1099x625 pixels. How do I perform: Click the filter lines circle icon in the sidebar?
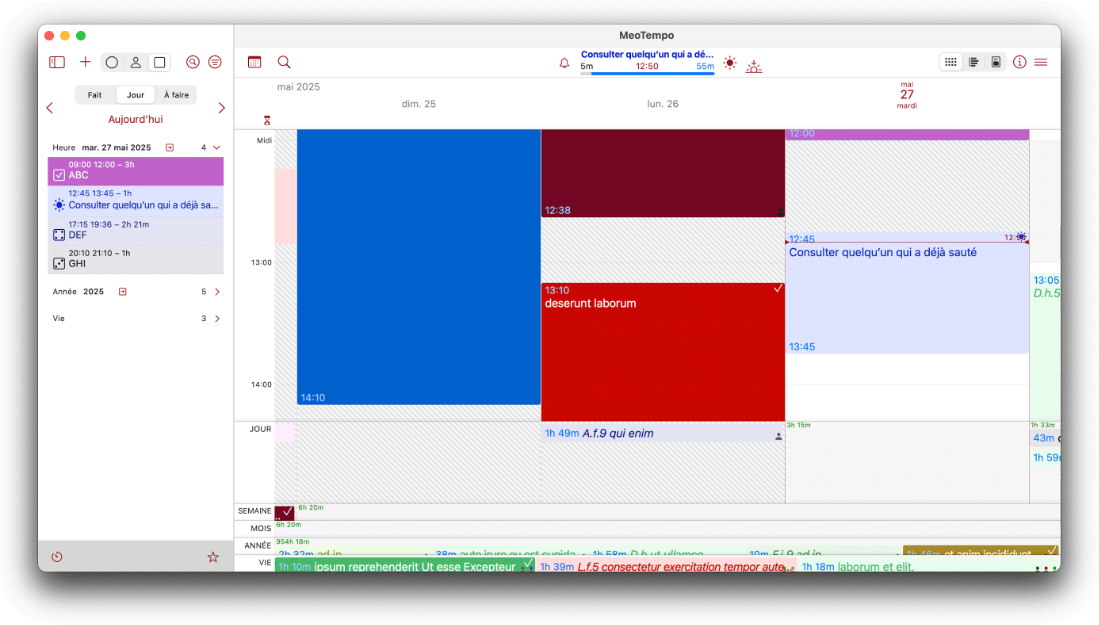215,62
